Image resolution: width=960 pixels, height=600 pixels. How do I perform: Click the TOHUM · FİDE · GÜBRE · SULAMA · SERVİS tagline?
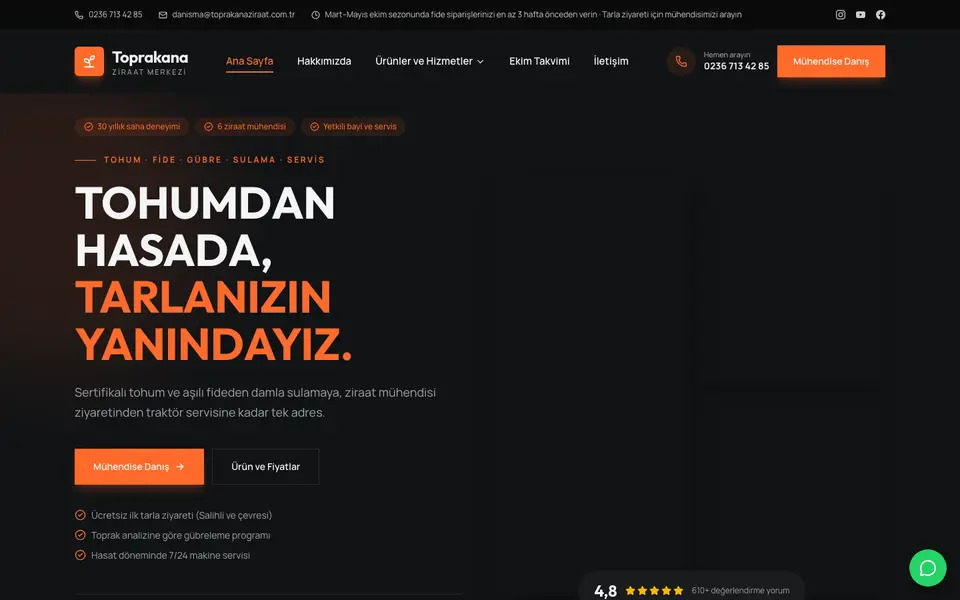click(214, 160)
